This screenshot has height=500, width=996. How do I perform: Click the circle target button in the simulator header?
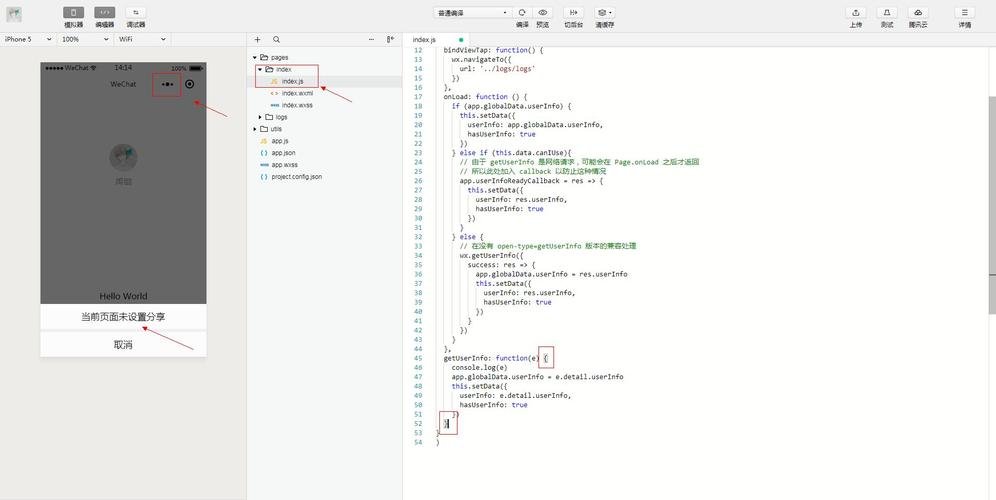(x=189, y=84)
